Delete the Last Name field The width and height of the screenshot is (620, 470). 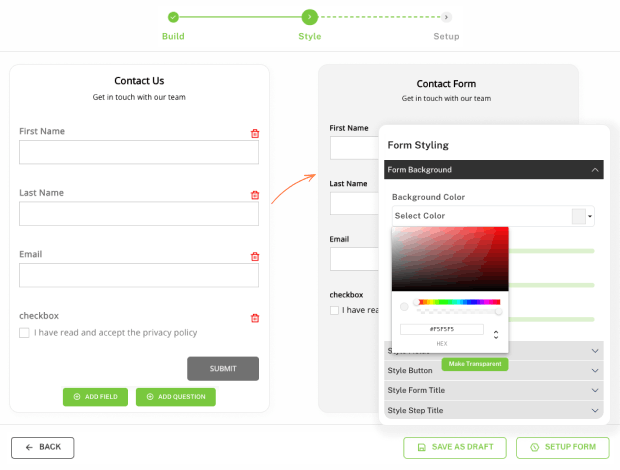[x=255, y=195]
